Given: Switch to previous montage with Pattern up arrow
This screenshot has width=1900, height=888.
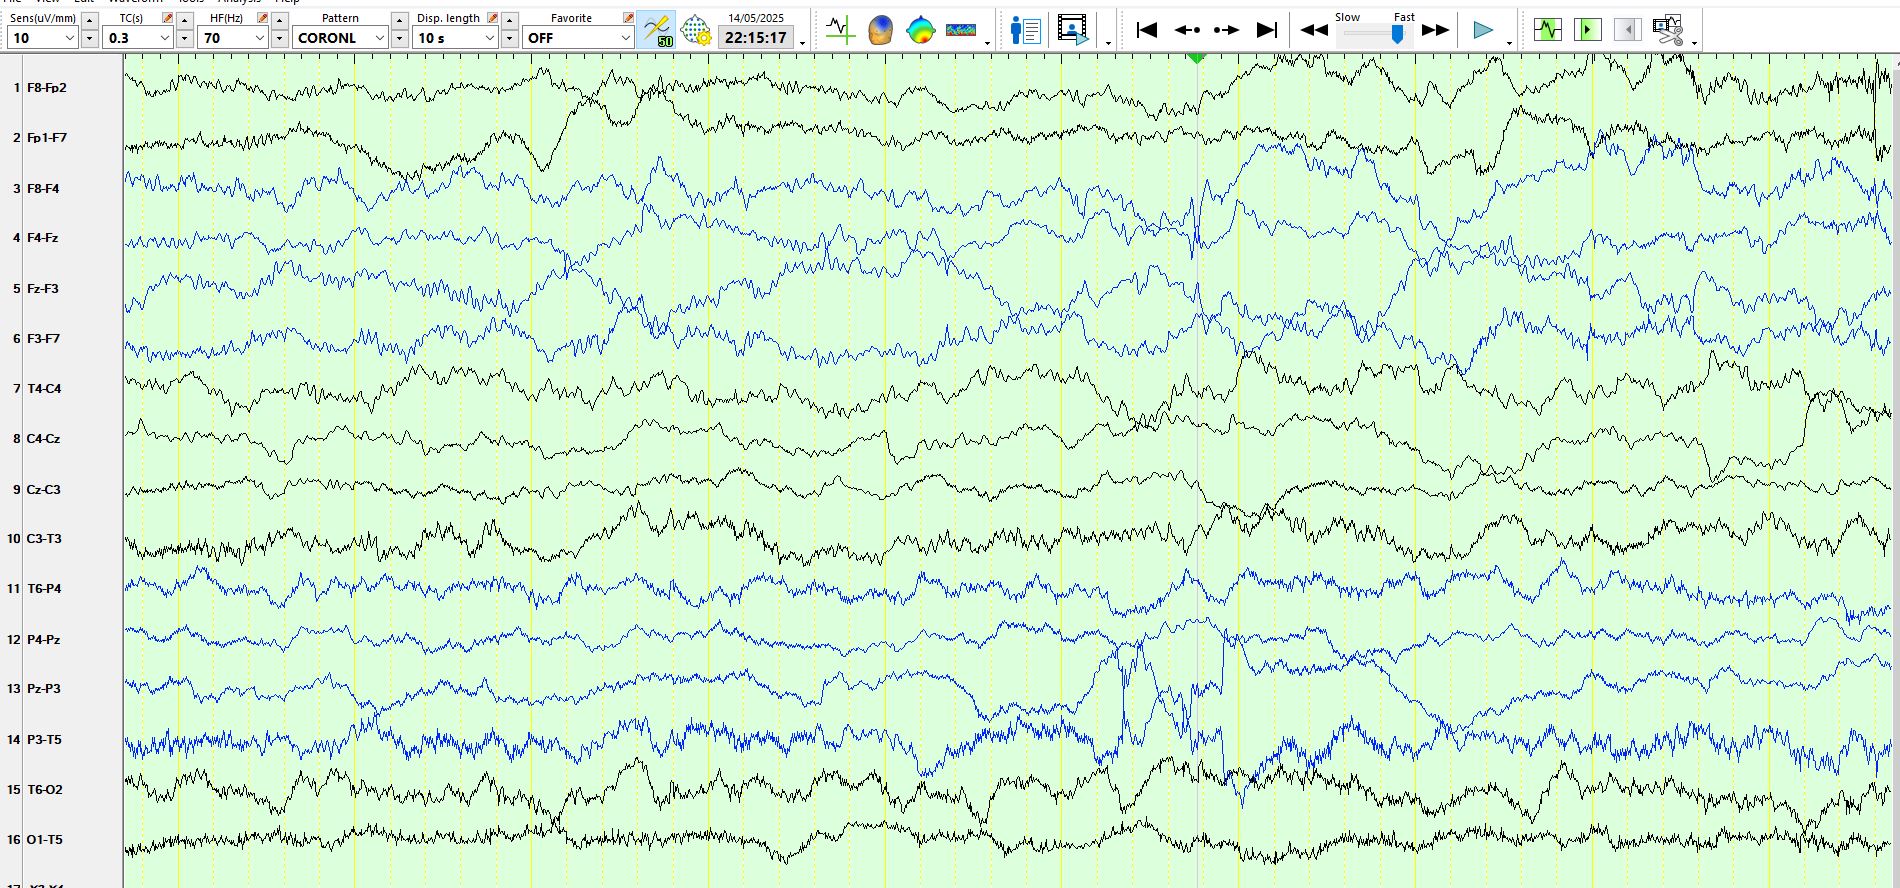Looking at the screenshot, I should tap(399, 20).
